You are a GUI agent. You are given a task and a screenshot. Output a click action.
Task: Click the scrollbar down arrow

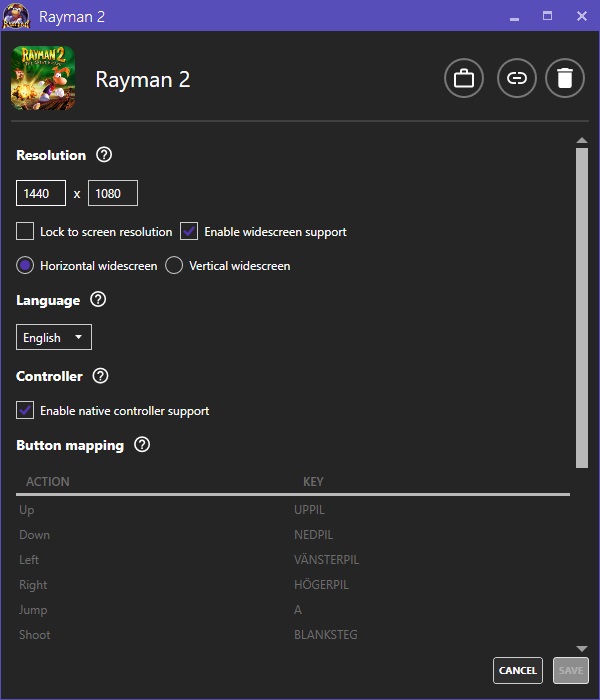point(582,649)
